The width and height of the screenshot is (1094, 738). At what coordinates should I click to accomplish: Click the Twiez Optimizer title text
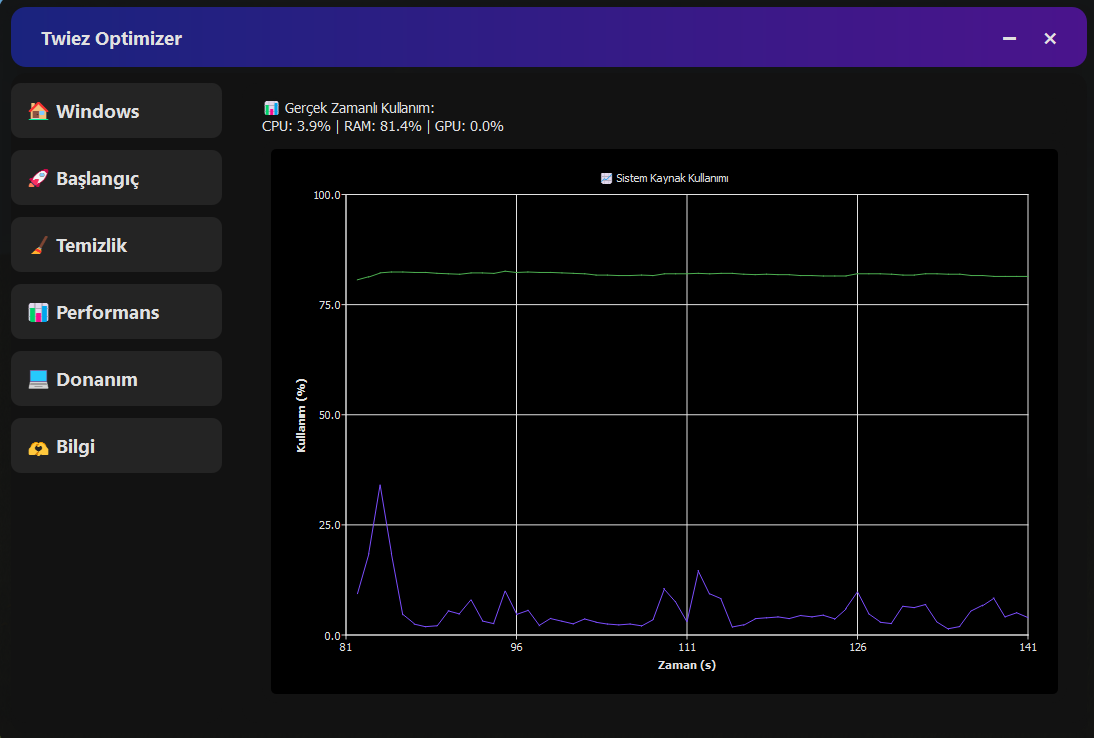tap(112, 38)
